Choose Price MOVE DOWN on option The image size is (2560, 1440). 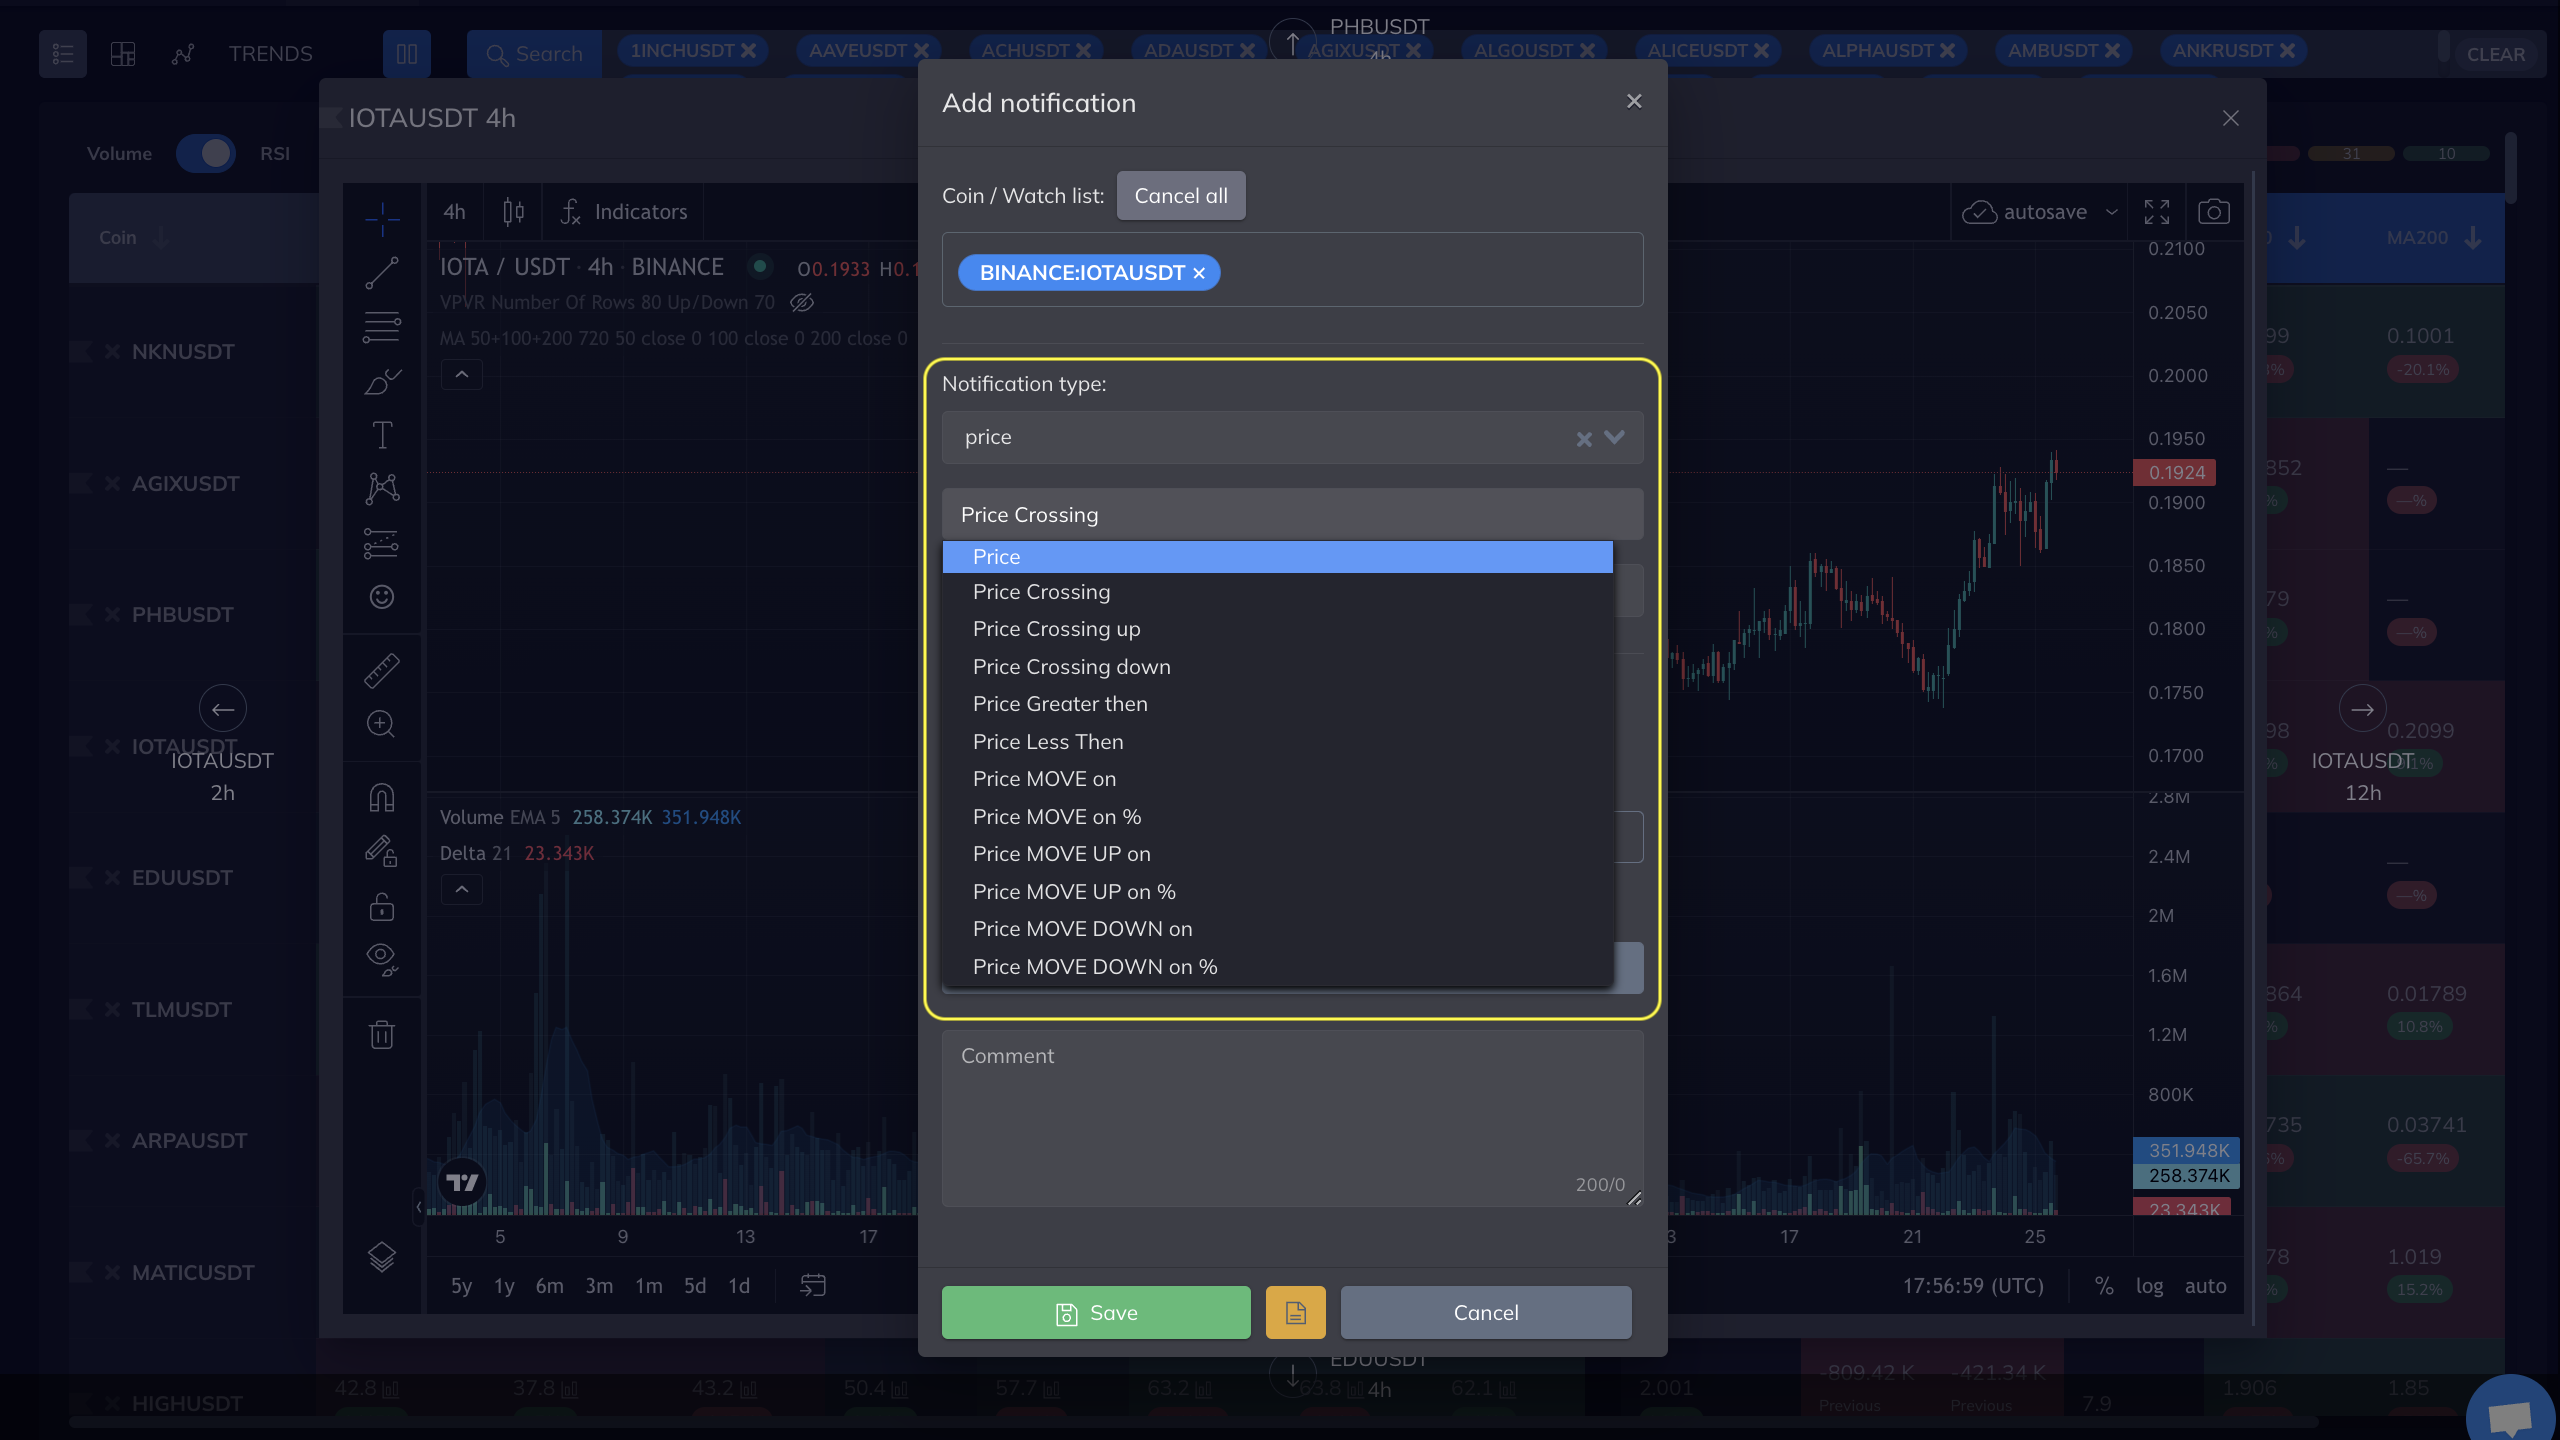(1277, 929)
